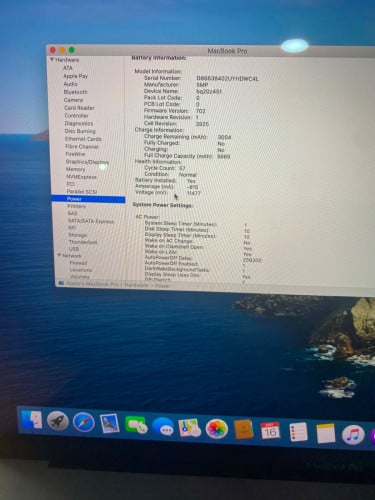Select Printers in the sidebar
Image resolution: width=375 pixels, height=500 pixels.
pyautogui.click(x=77, y=206)
